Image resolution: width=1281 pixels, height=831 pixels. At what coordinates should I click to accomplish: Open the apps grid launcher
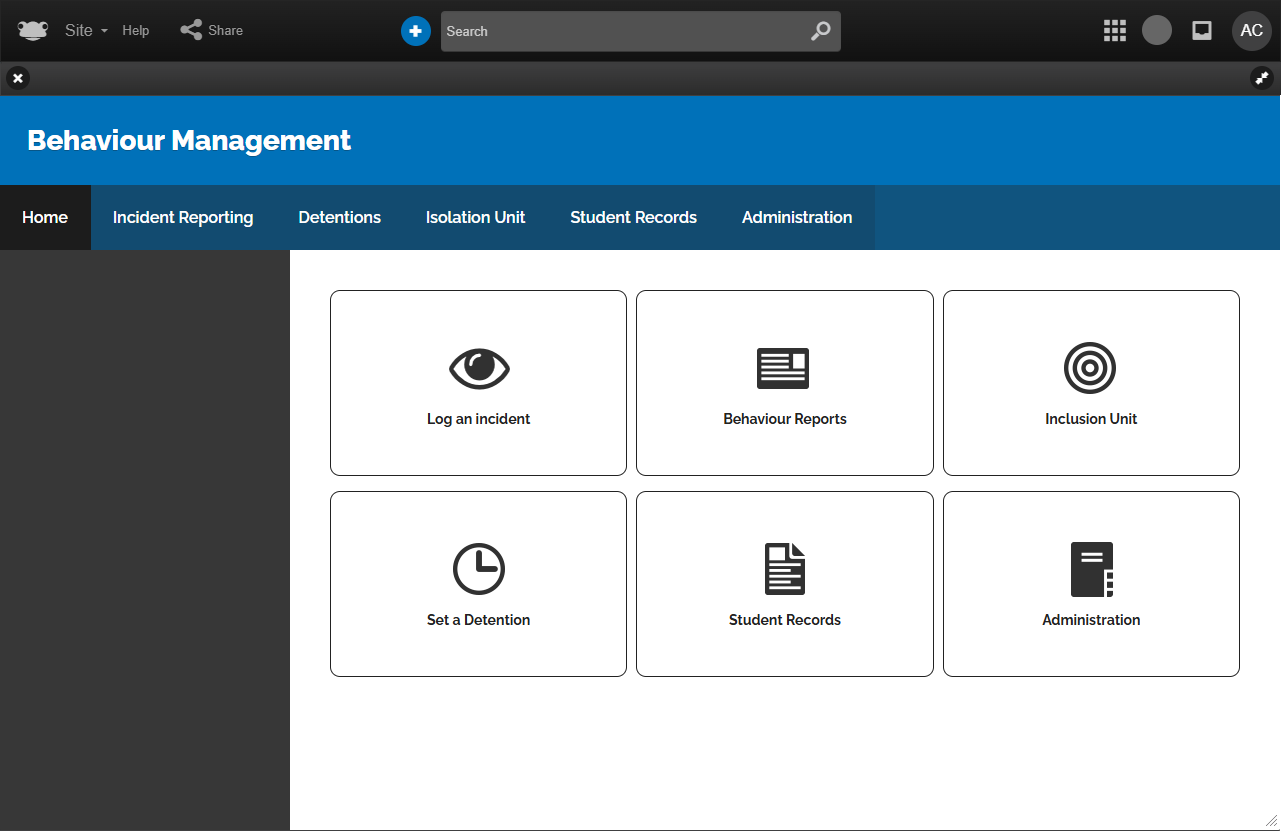click(x=1115, y=31)
